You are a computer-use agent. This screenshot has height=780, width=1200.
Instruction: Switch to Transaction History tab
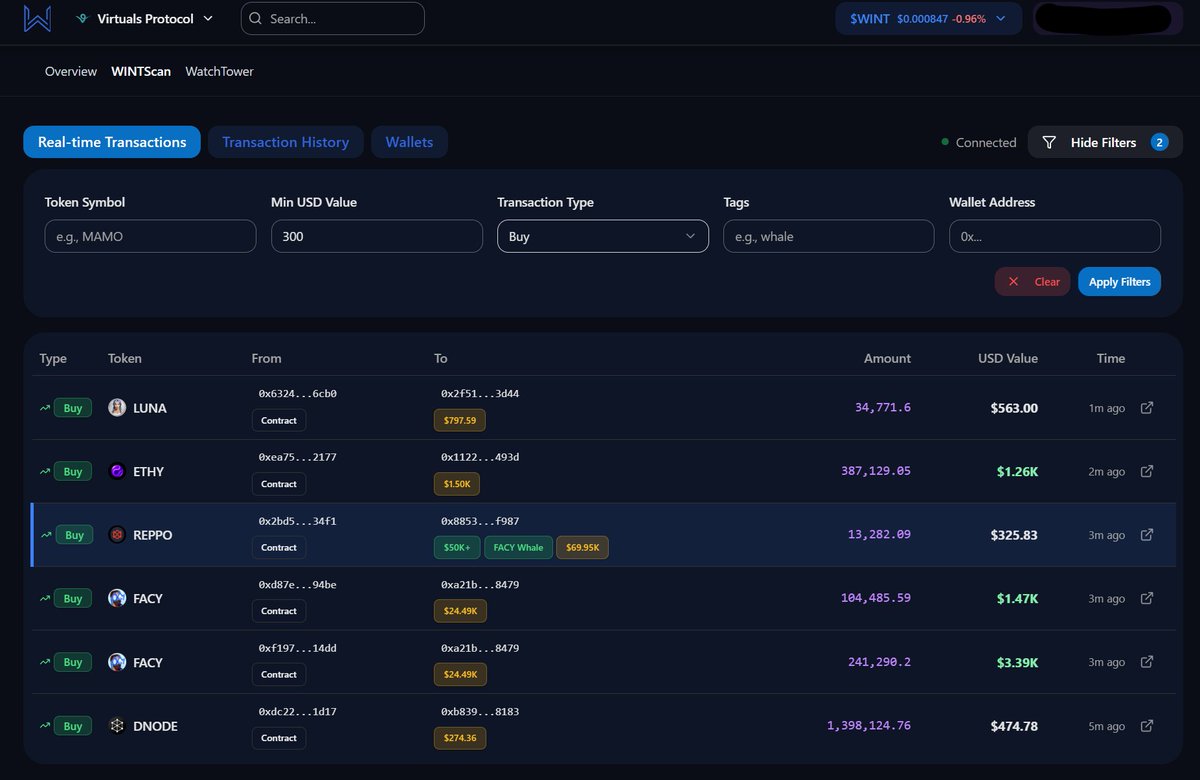[x=286, y=142]
